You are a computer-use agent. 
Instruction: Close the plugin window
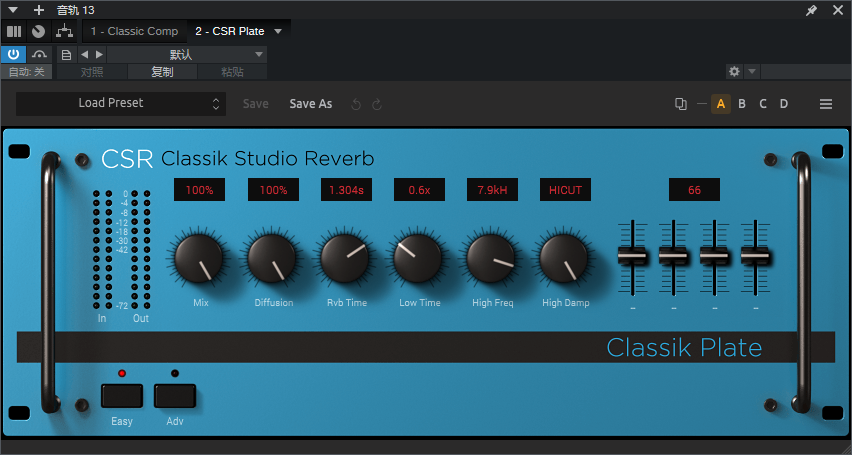click(838, 10)
